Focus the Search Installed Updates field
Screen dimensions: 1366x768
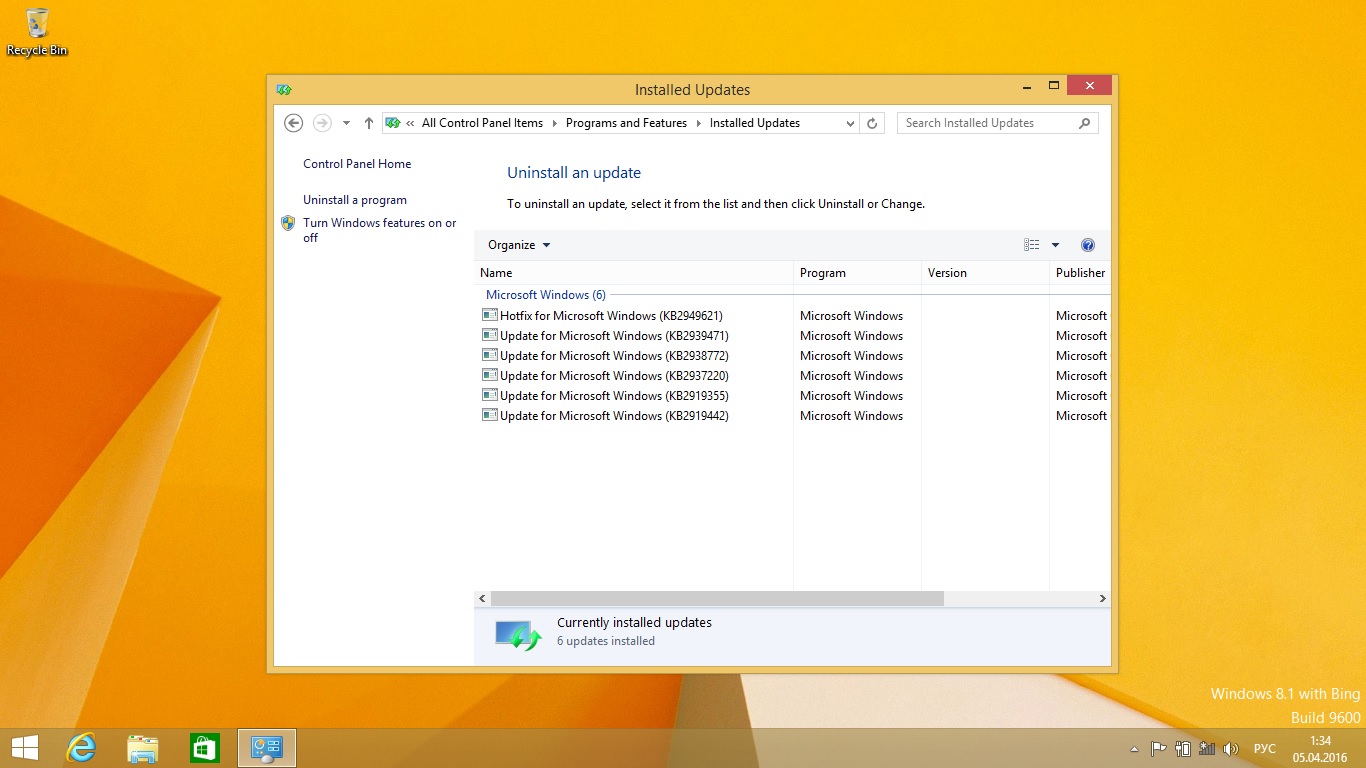point(997,123)
